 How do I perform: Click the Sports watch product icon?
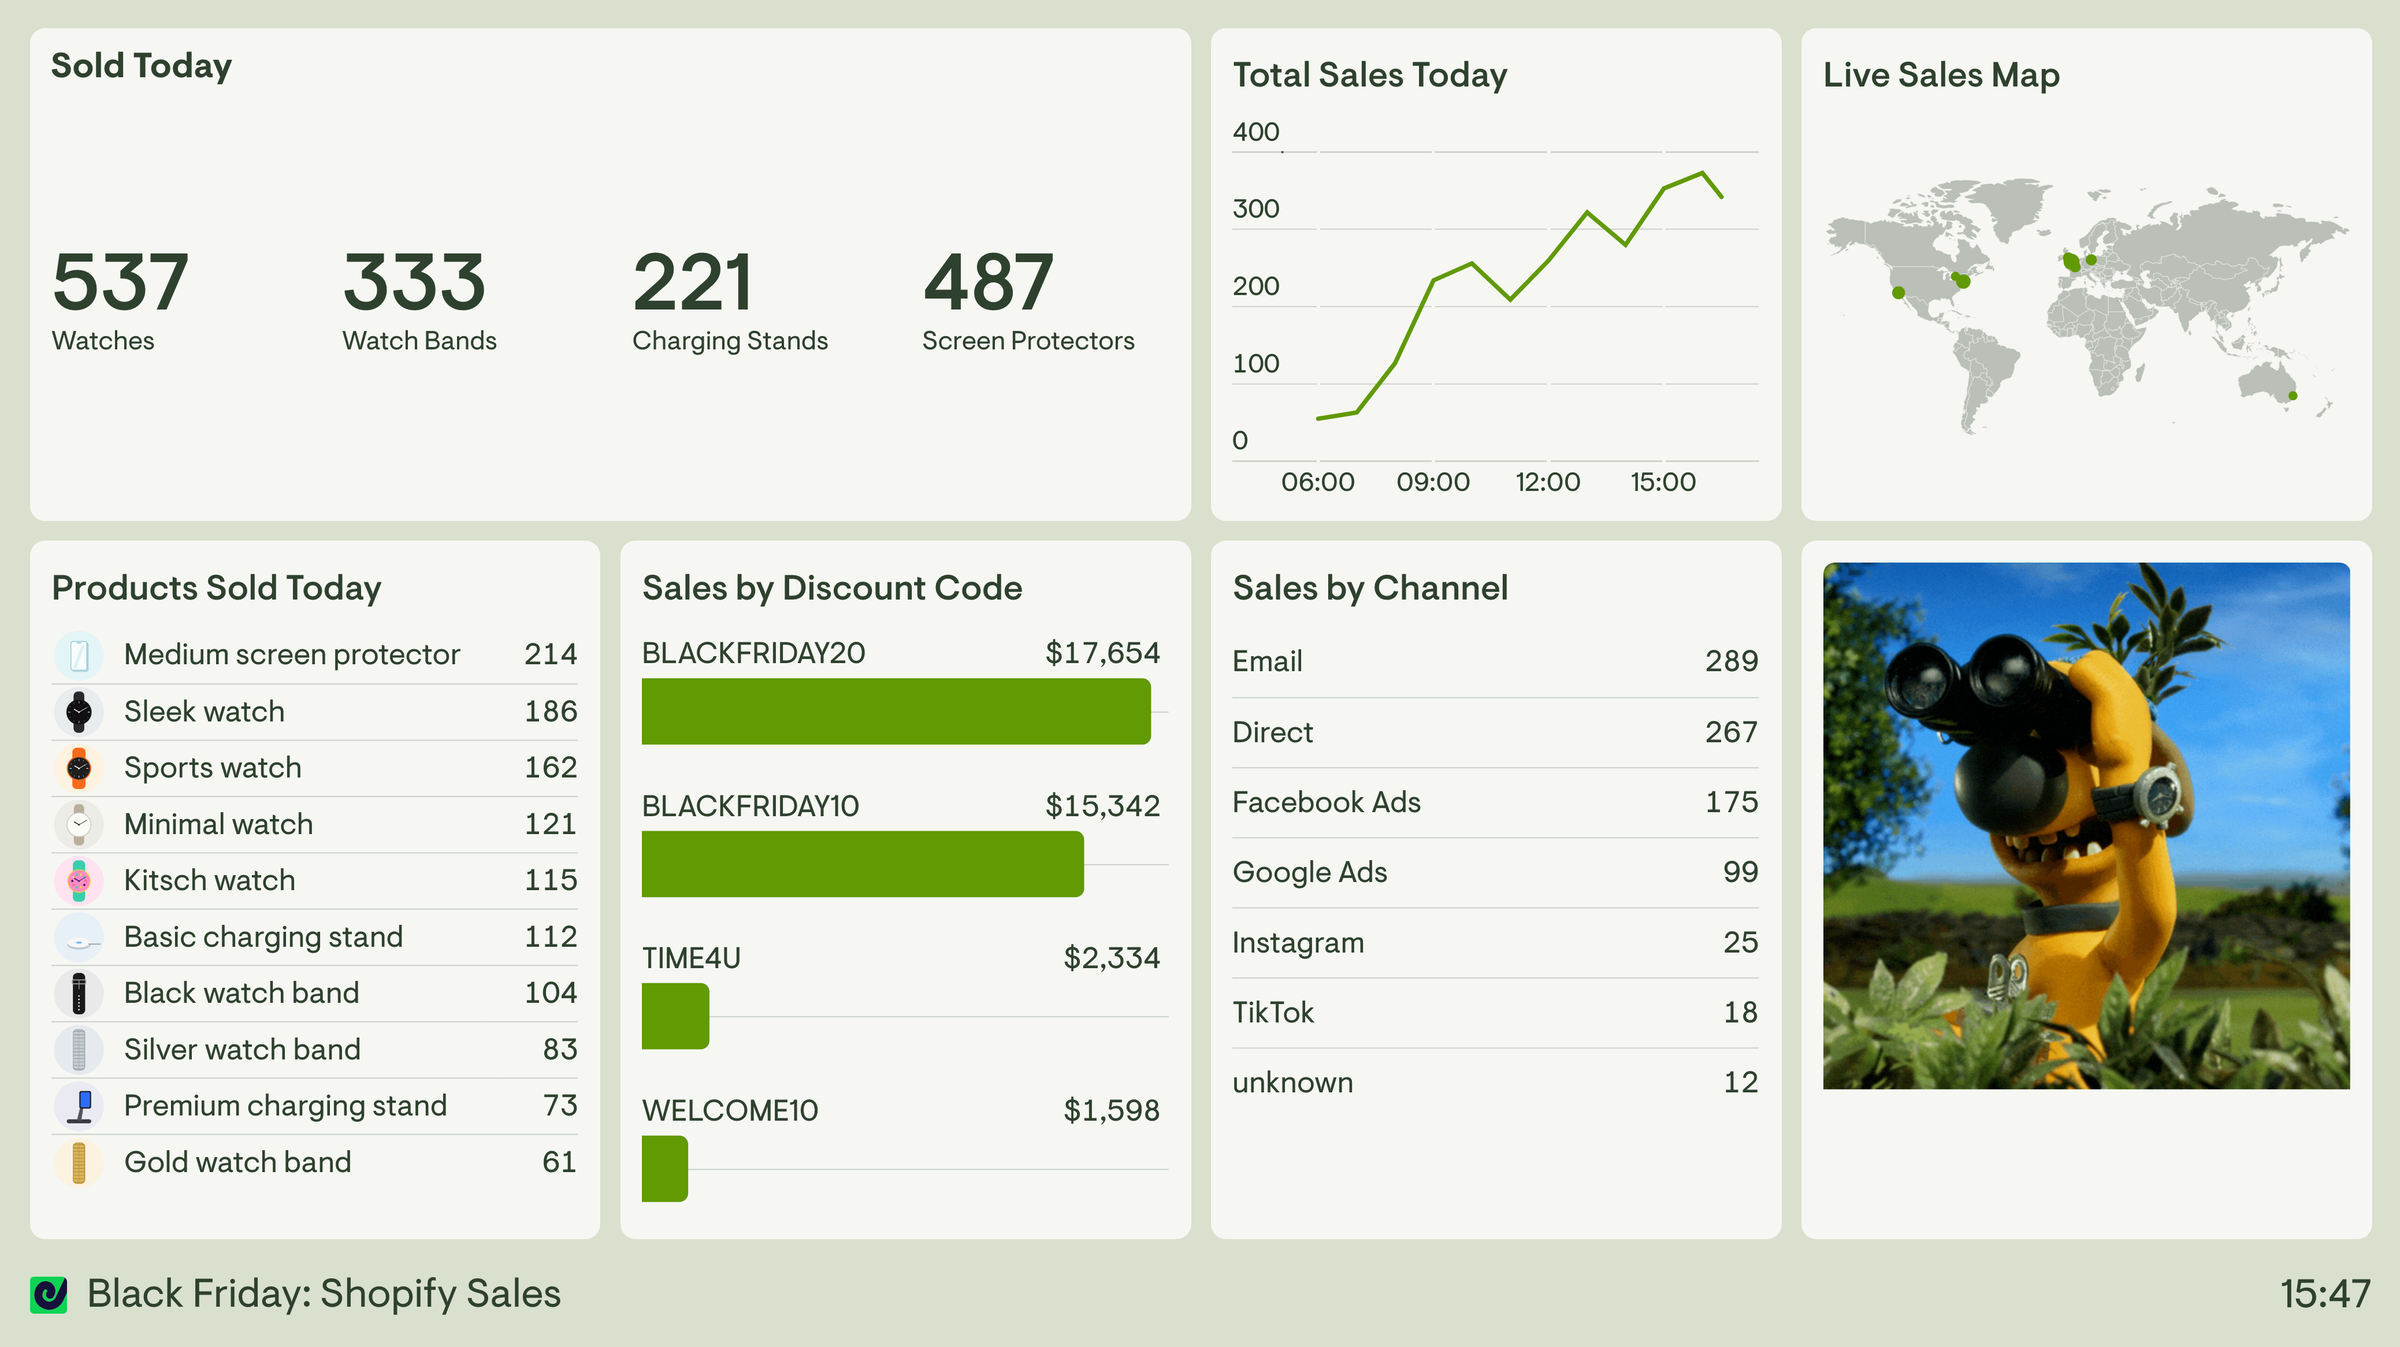point(79,768)
